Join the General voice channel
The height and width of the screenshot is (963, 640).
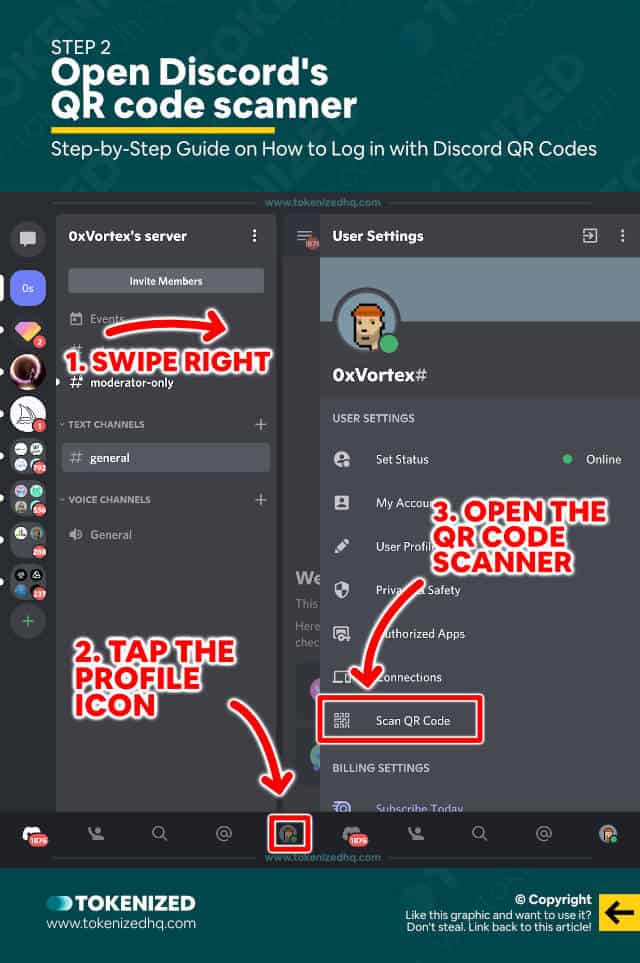tap(101, 534)
